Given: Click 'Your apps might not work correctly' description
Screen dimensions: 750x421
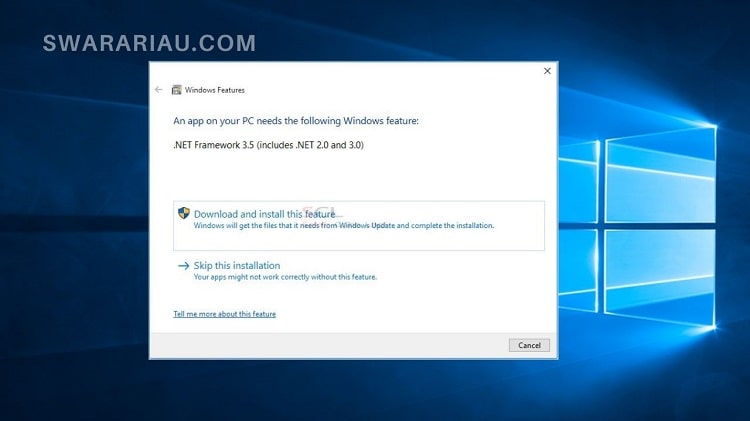Looking at the screenshot, I should click(x=285, y=277).
